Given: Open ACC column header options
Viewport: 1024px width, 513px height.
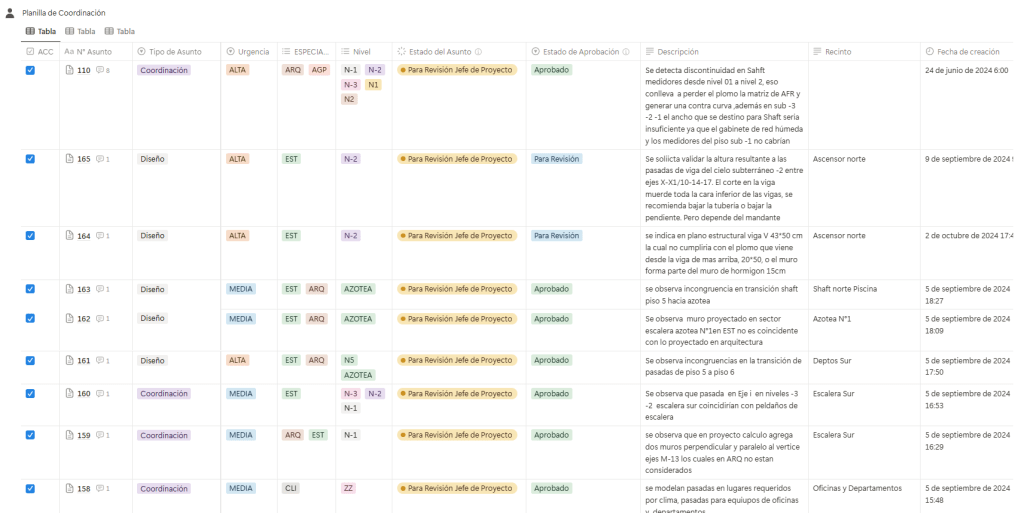Looking at the screenshot, I should [40, 52].
